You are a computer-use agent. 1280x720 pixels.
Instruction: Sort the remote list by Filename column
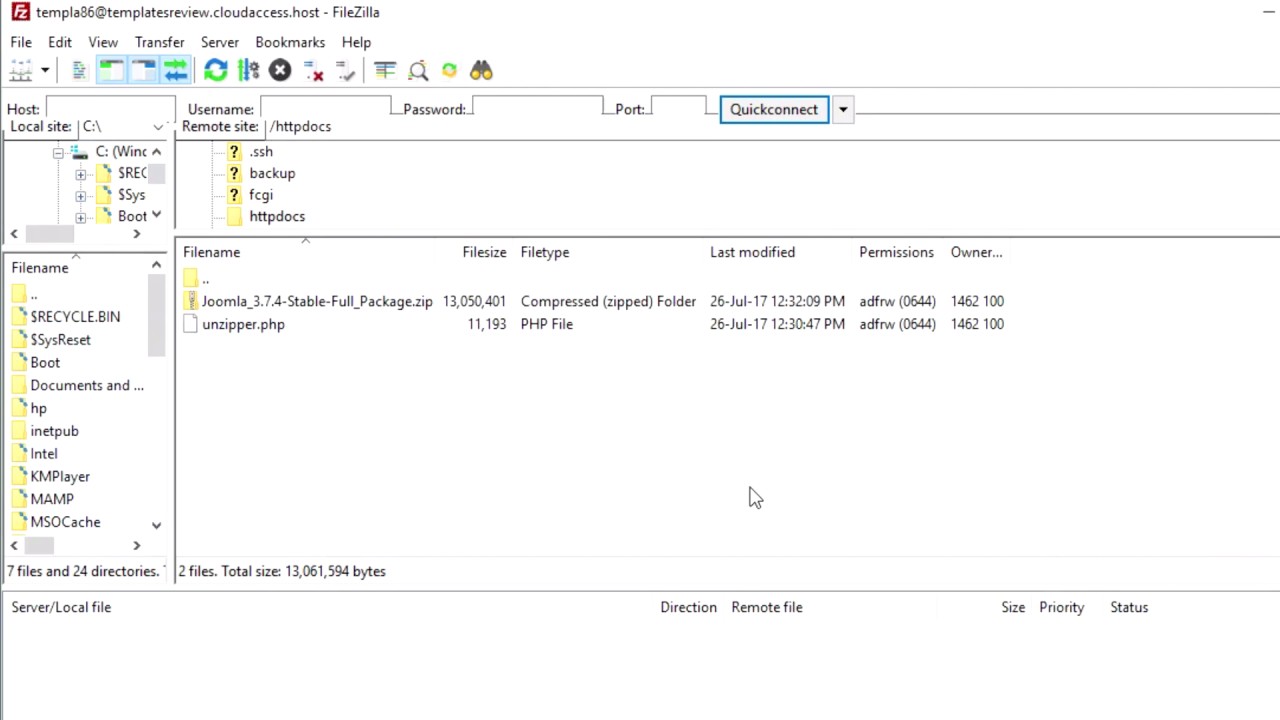(211, 252)
